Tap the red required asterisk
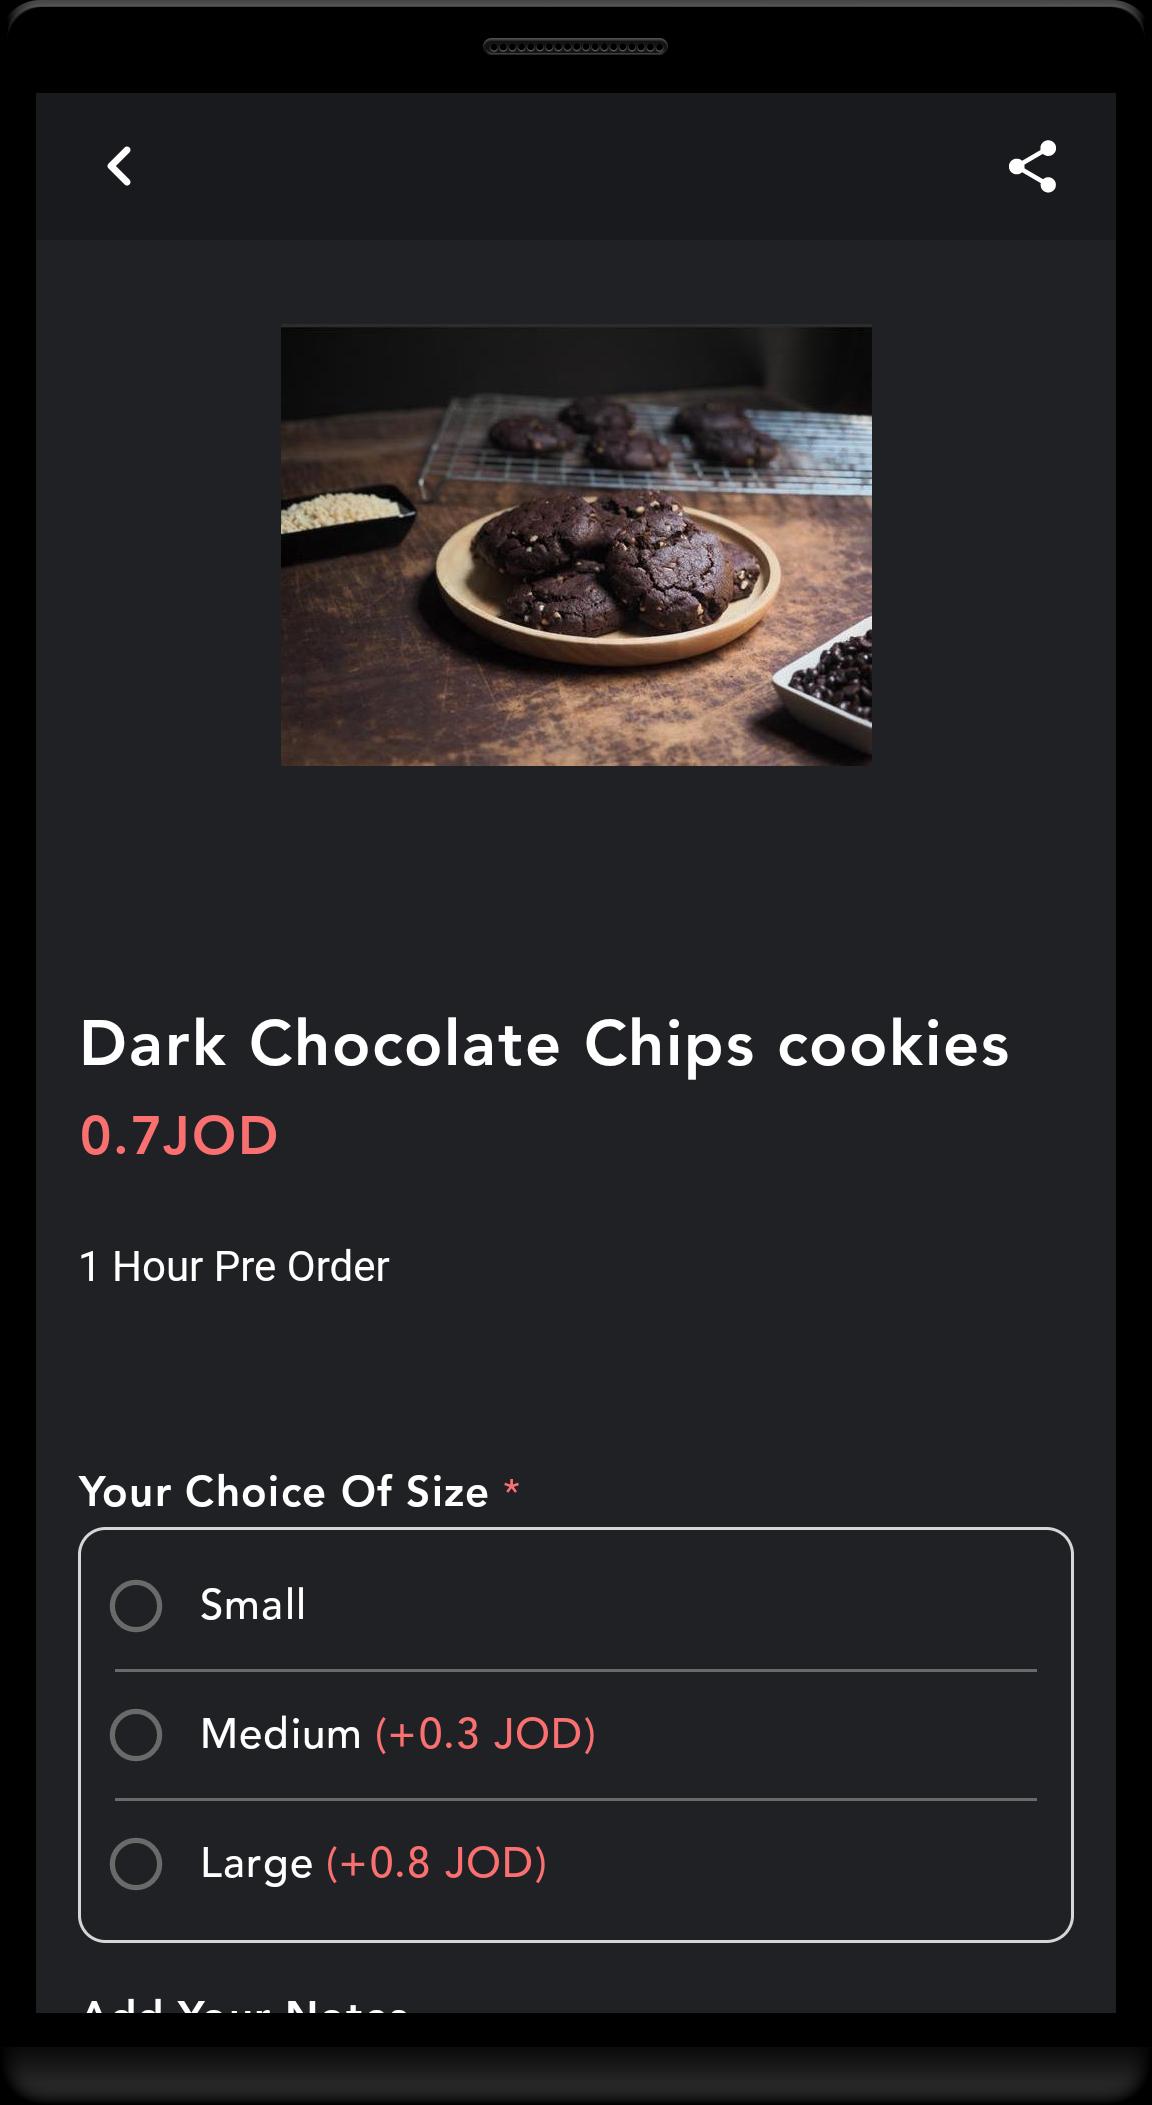This screenshot has width=1152, height=2105. coord(512,1488)
